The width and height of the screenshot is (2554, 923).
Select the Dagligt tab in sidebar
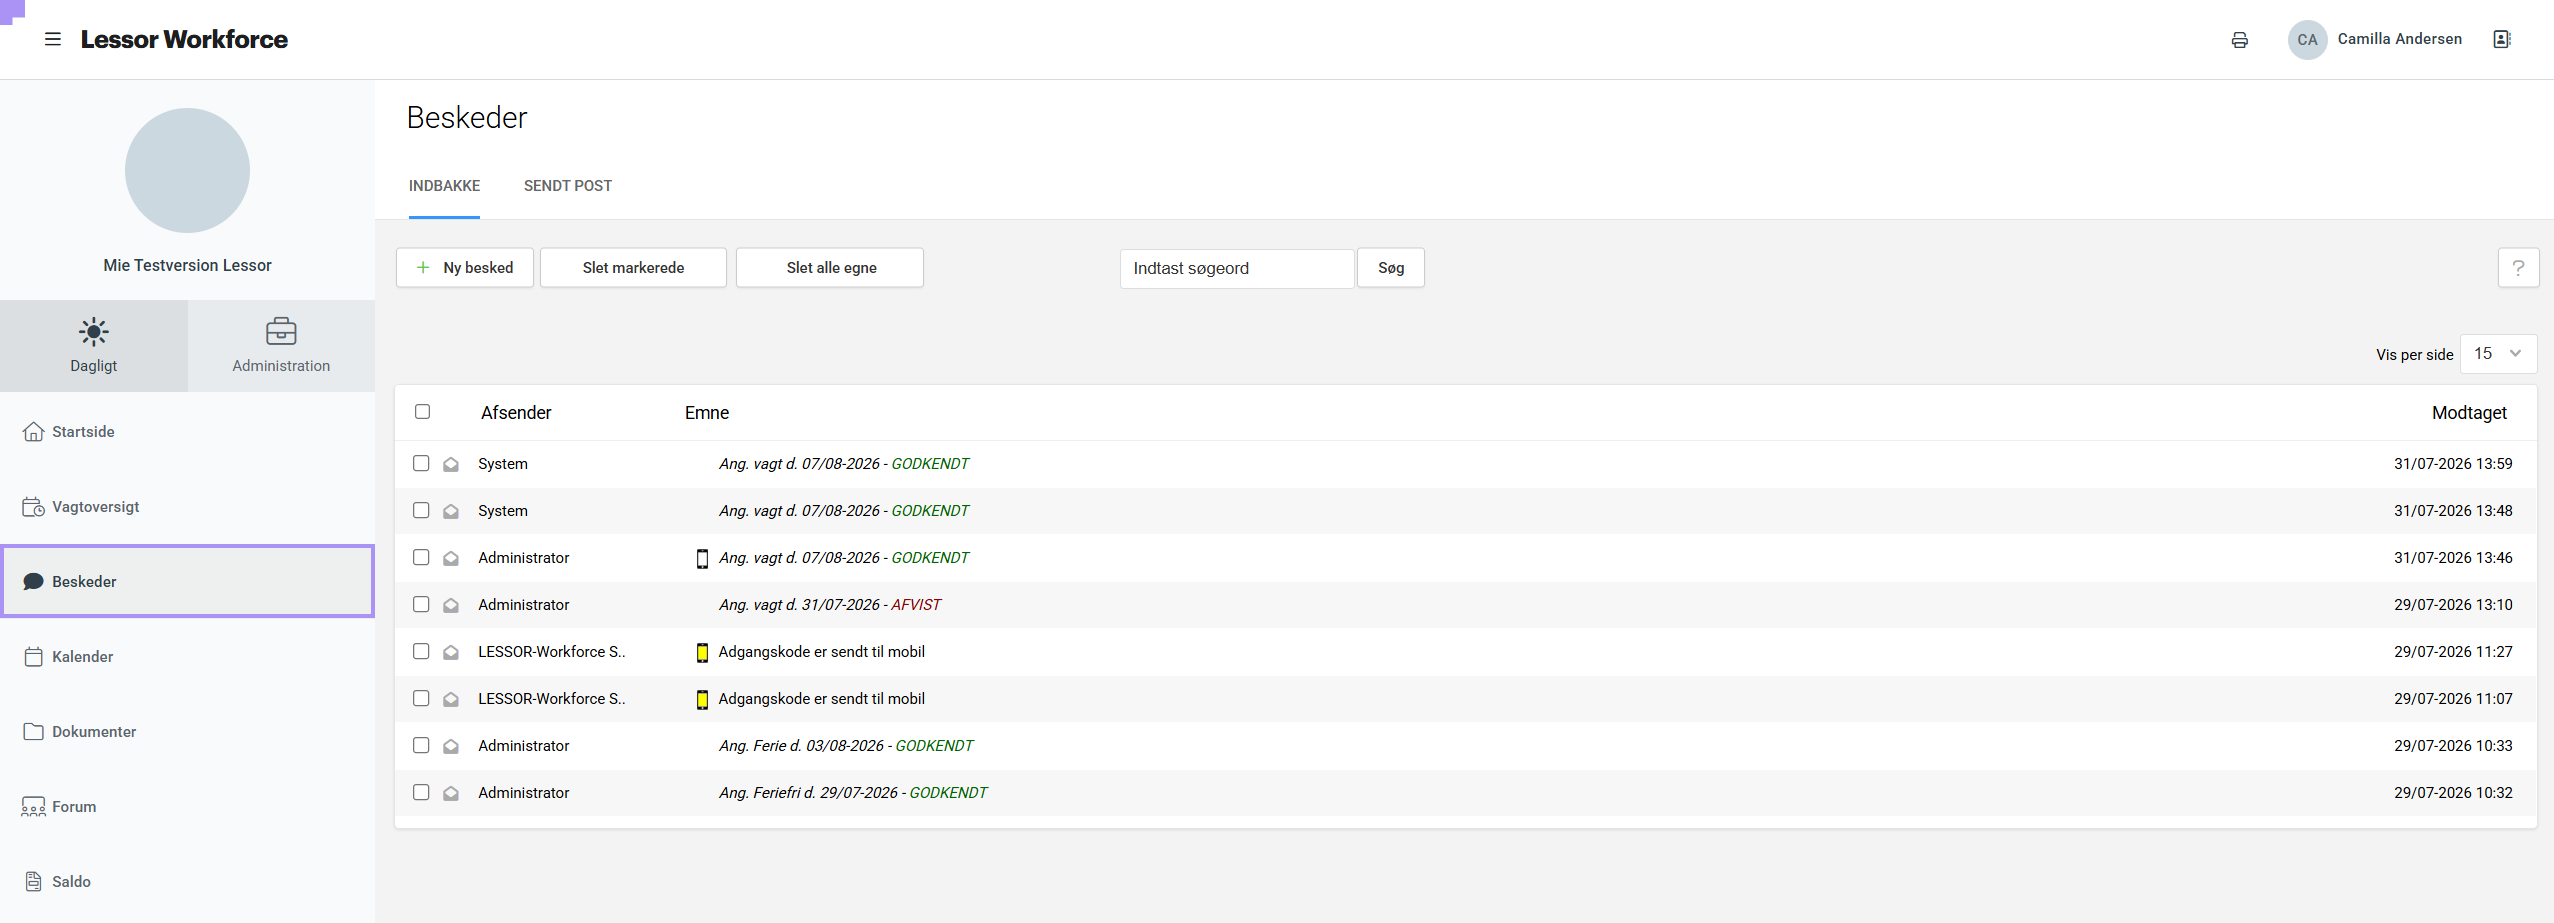94,346
